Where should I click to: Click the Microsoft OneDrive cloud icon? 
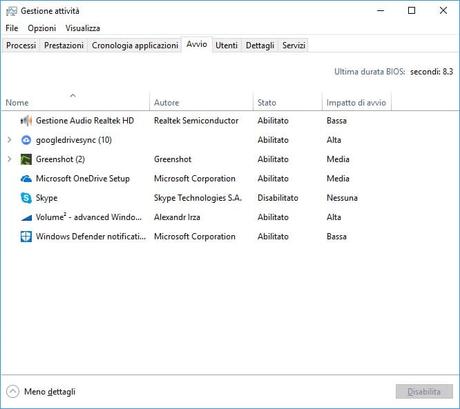(x=26, y=179)
